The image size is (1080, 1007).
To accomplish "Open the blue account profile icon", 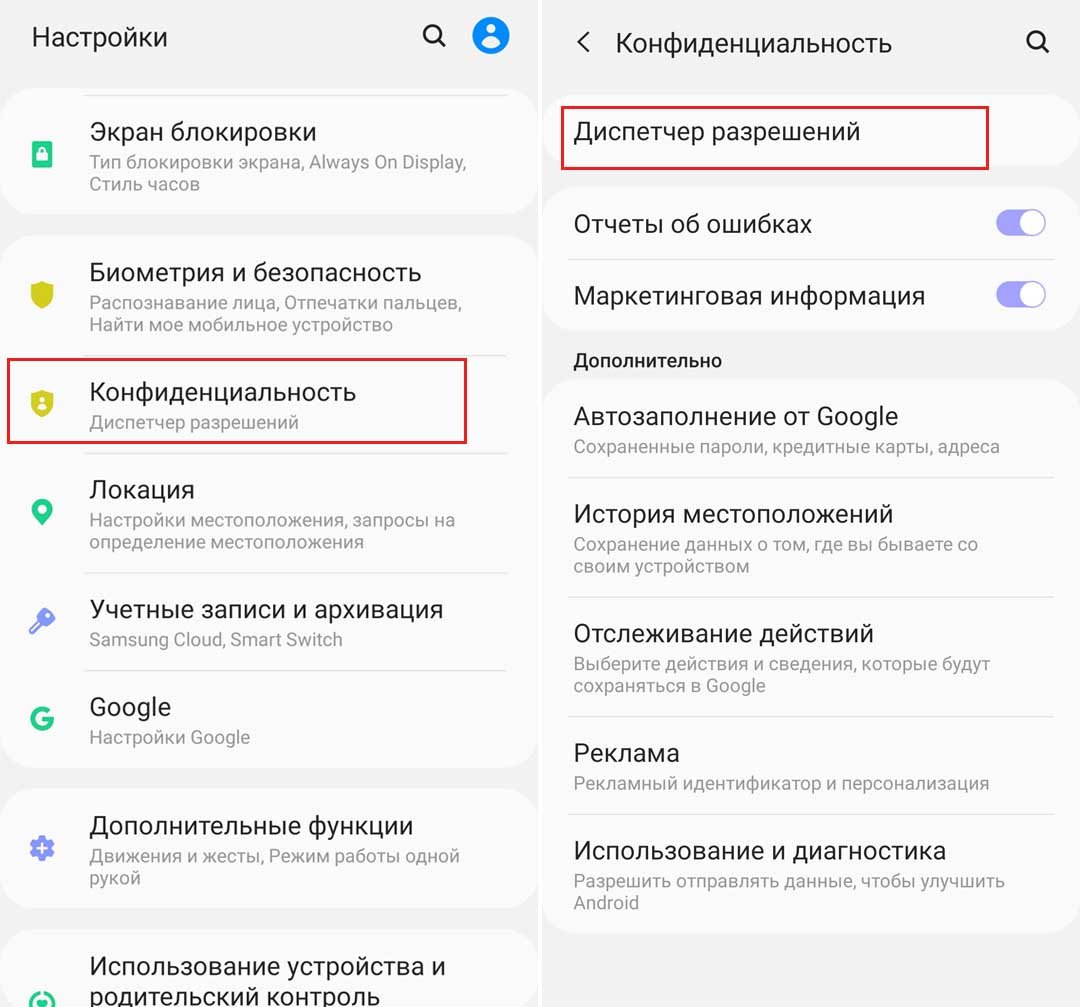I will tap(491, 36).
